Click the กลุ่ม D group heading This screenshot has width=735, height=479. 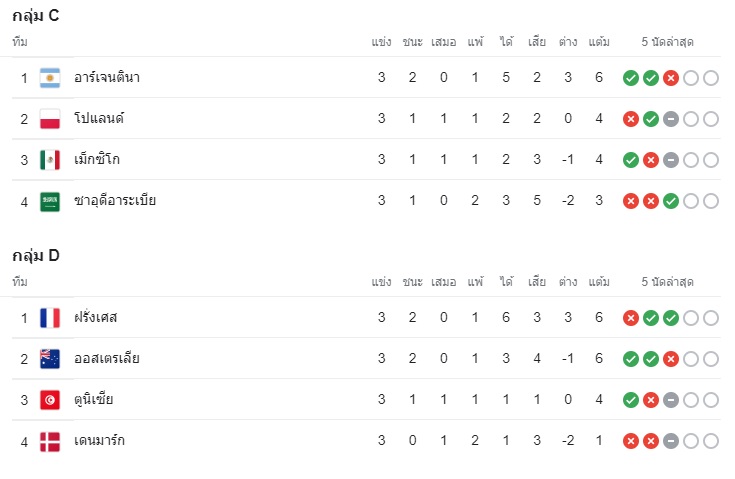click(36, 255)
